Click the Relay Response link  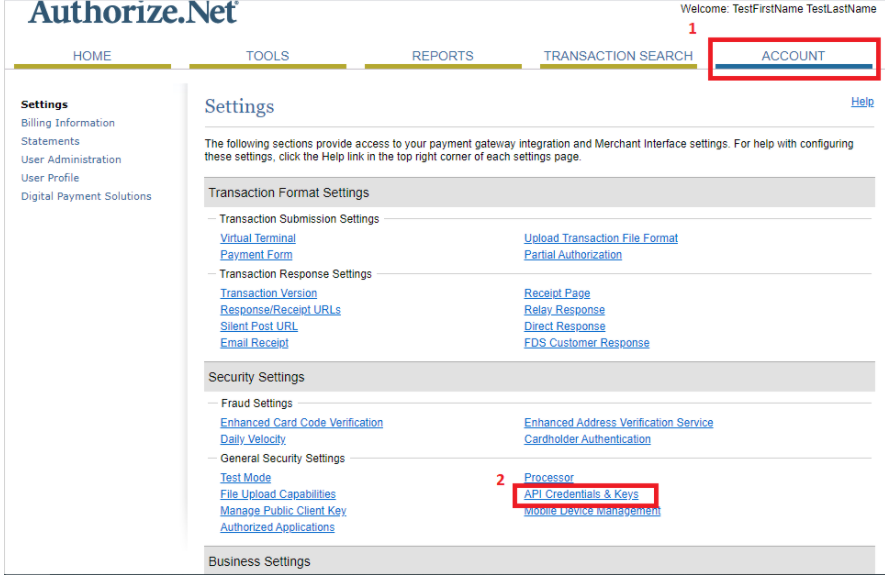564,310
